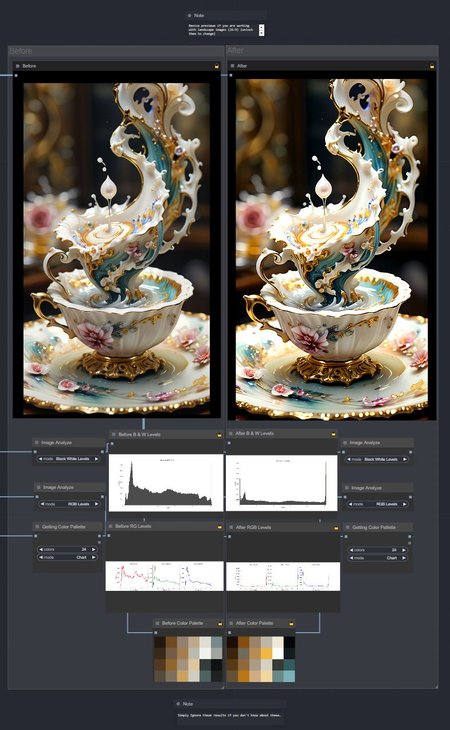Viewport: 450px width, 730px height.
Task: Click lock icon on After image node
Action: coord(432,66)
